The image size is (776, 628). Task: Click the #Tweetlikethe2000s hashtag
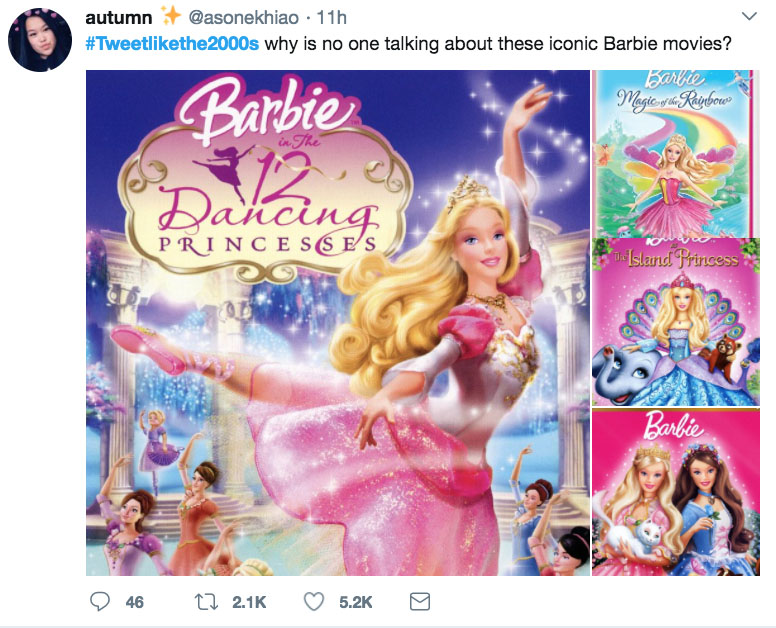tap(173, 46)
